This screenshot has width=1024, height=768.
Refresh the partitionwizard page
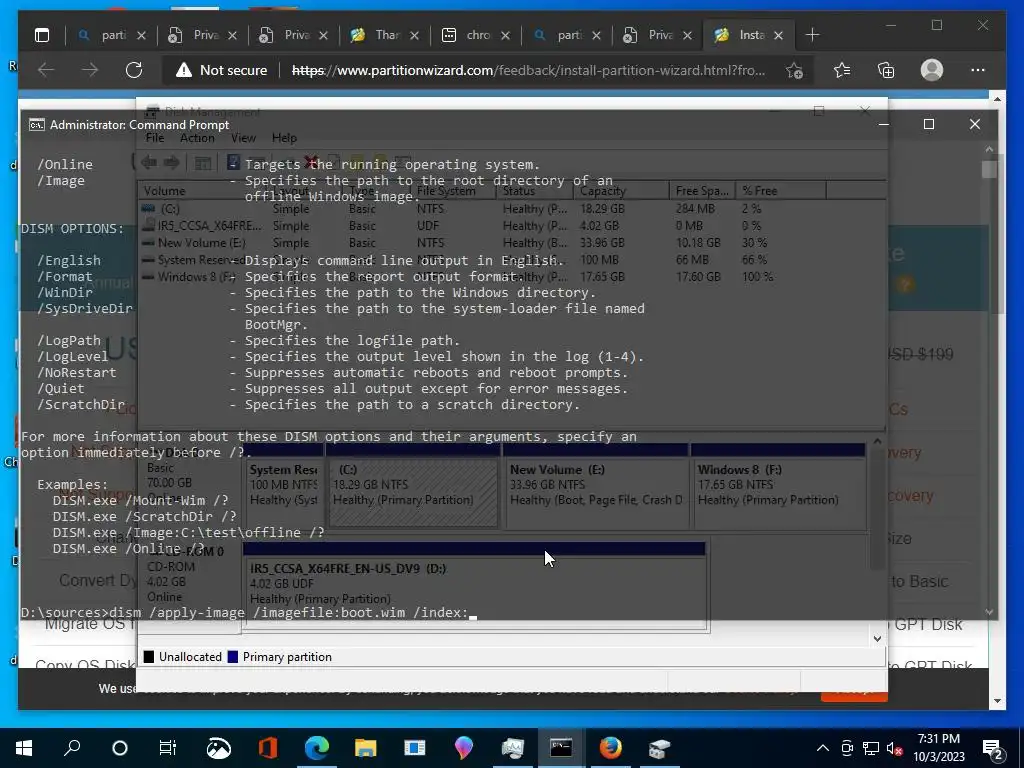click(134, 70)
